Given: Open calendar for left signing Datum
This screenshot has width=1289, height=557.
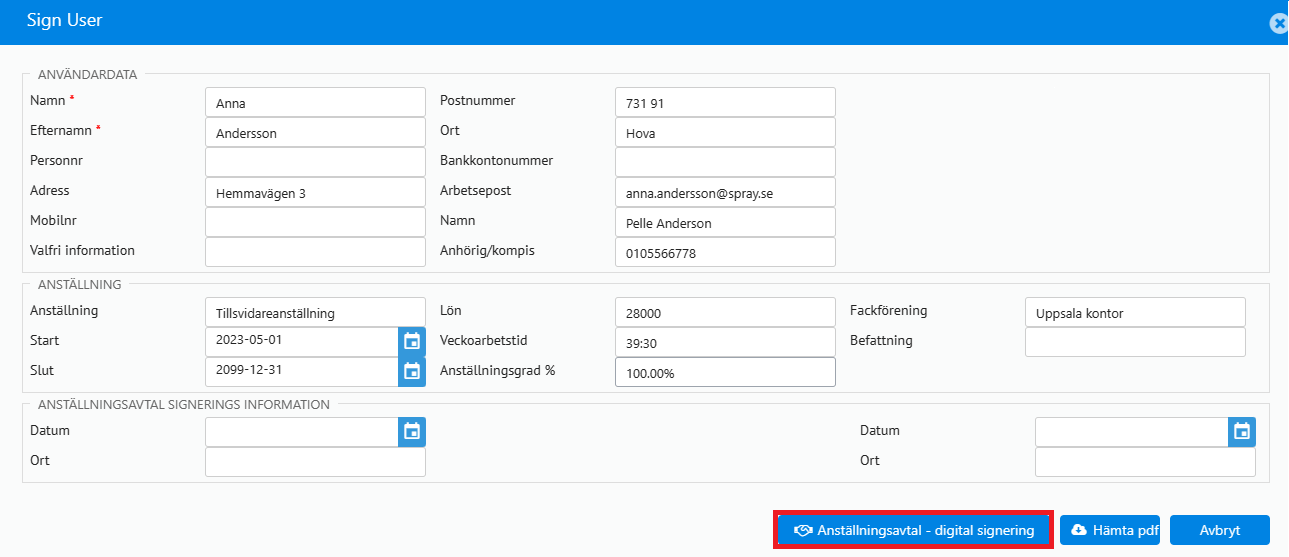Looking at the screenshot, I should [412, 432].
